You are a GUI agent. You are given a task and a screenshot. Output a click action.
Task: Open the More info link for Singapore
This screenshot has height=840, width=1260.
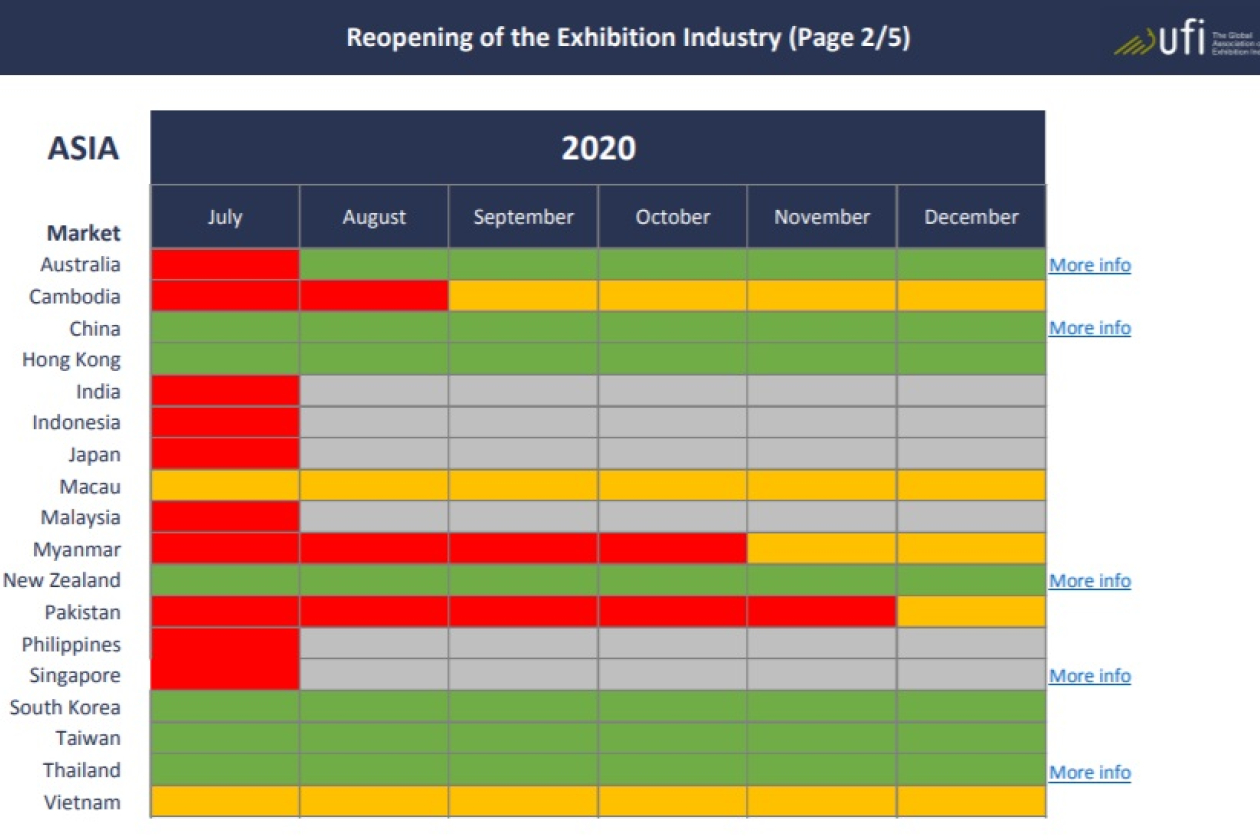coord(1089,676)
